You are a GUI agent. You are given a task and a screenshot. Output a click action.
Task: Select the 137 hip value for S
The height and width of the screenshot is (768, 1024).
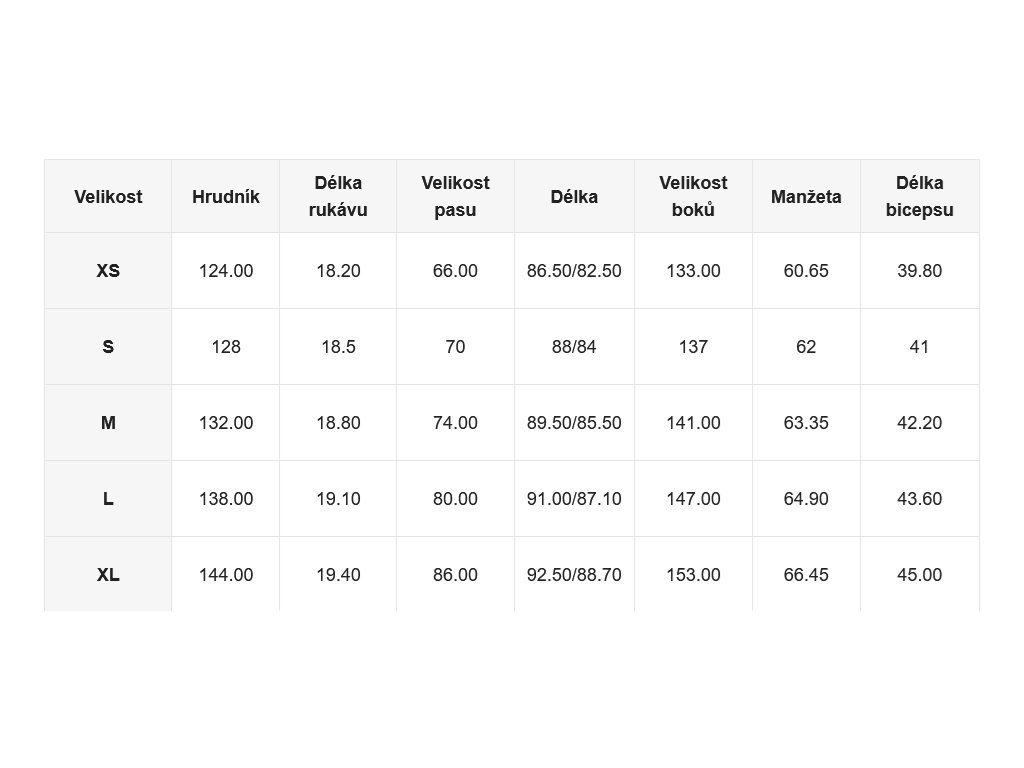point(693,347)
